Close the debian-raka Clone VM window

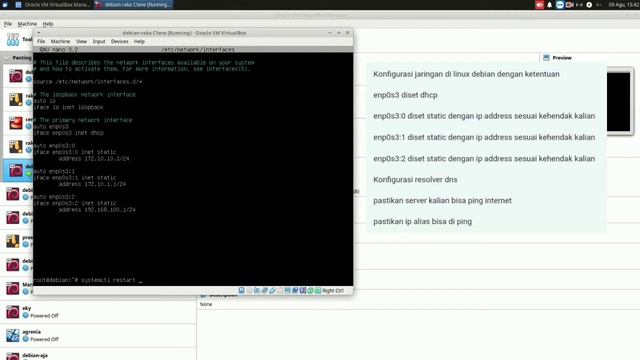(x=348, y=33)
